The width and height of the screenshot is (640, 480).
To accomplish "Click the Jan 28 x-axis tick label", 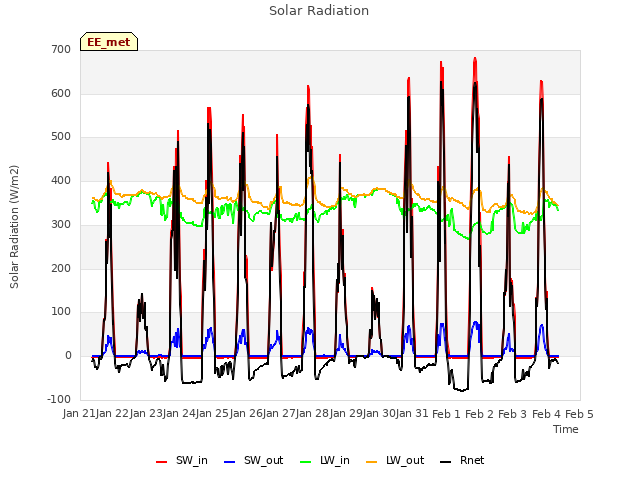I will tap(312, 413).
